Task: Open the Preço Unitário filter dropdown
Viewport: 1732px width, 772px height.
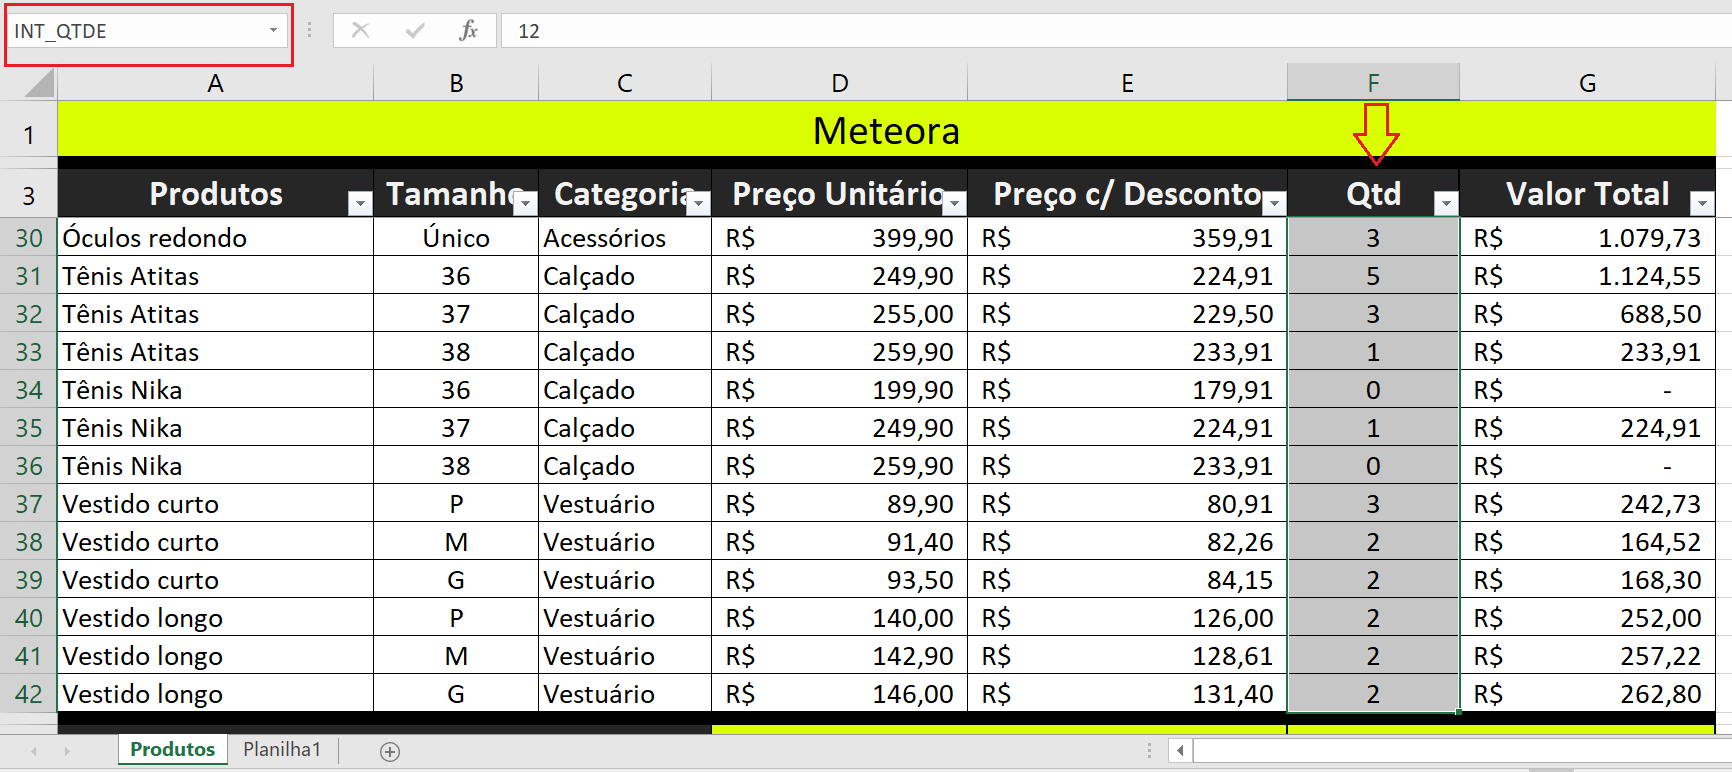Action: 954,204
